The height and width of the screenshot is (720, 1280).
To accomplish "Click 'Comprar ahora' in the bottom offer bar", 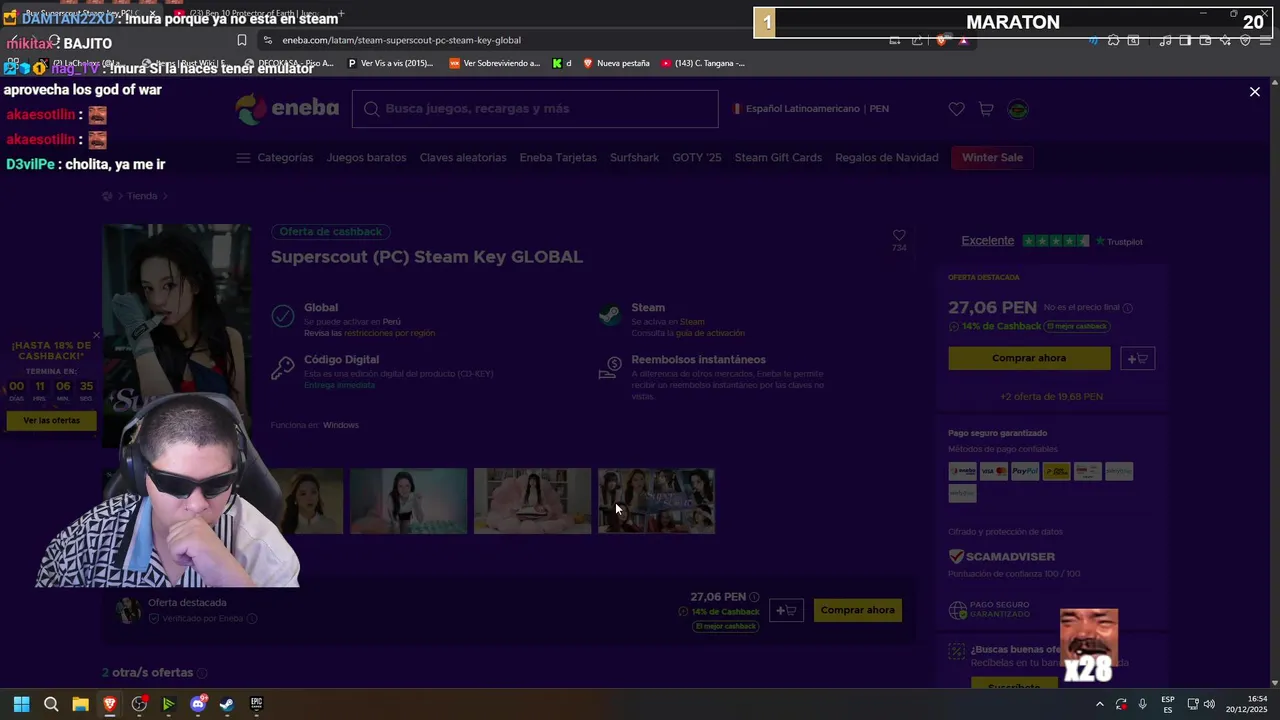I will click(x=857, y=610).
